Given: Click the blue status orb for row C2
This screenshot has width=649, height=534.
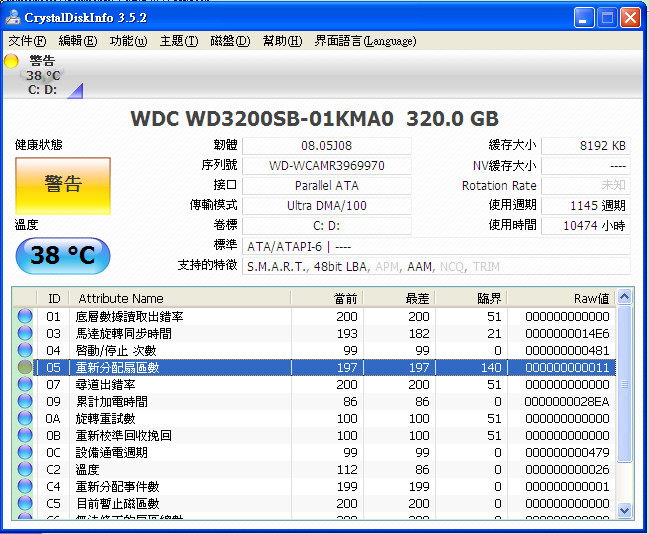Looking at the screenshot, I should [25, 469].
